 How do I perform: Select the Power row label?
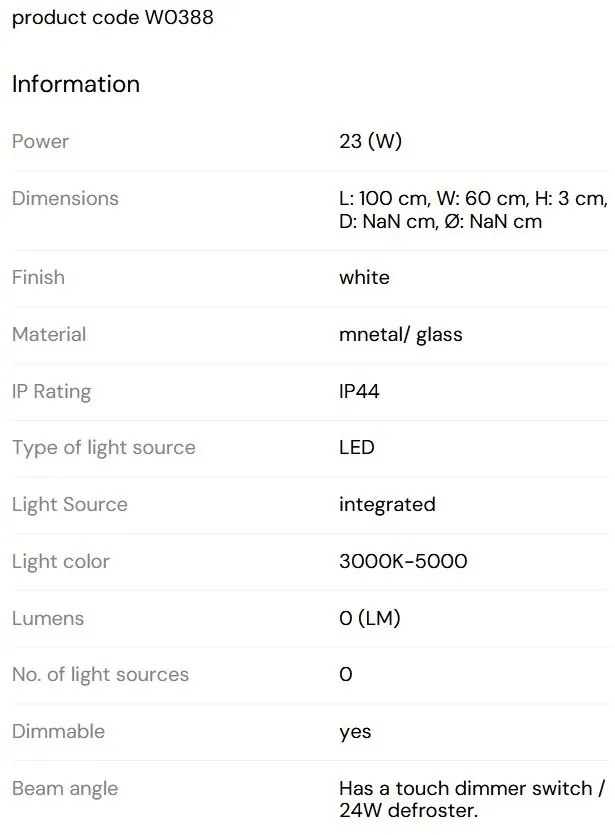point(40,142)
